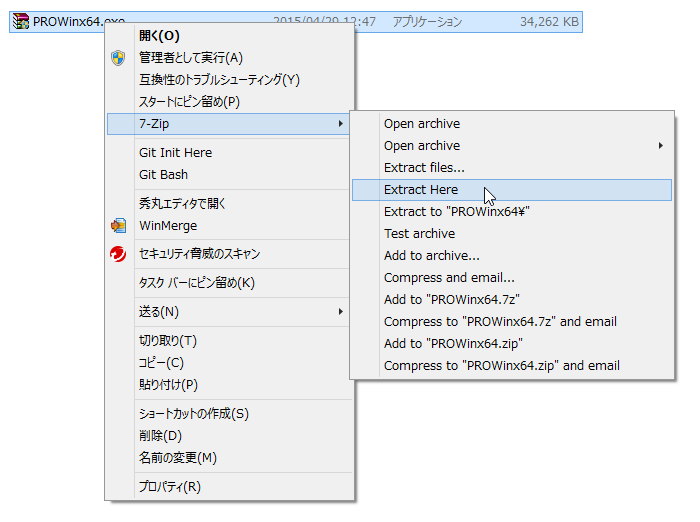Choose Extract files... option

[424, 168]
